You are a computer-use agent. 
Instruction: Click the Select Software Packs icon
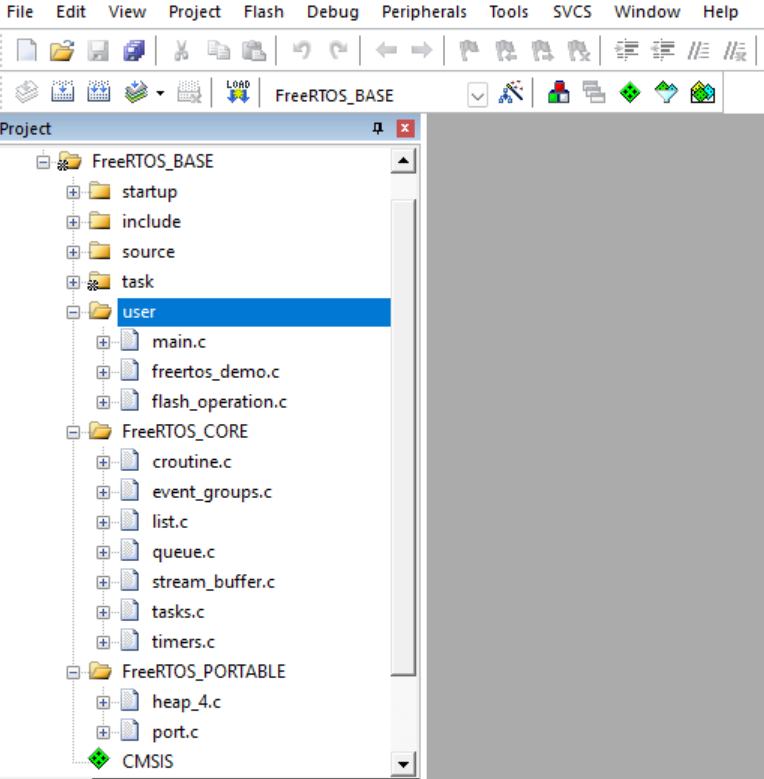pyautogui.click(x=666, y=92)
